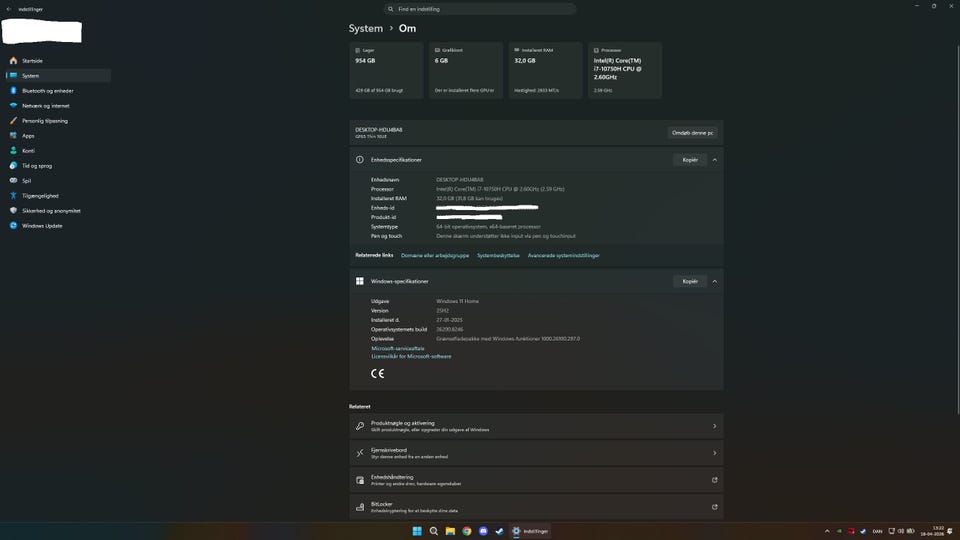Open Bluetooth og enheder settings
This screenshot has width=960, height=540.
tap(58, 91)
